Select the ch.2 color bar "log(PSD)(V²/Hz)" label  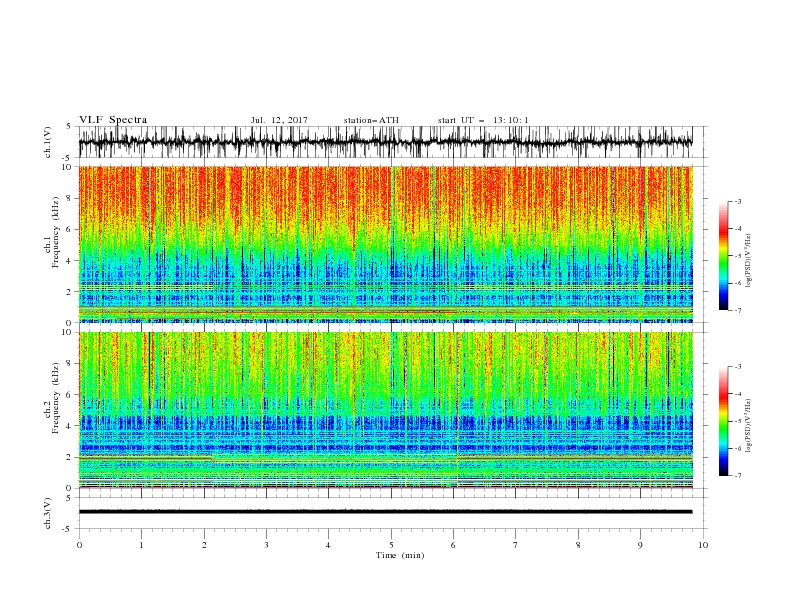[748, 427]
